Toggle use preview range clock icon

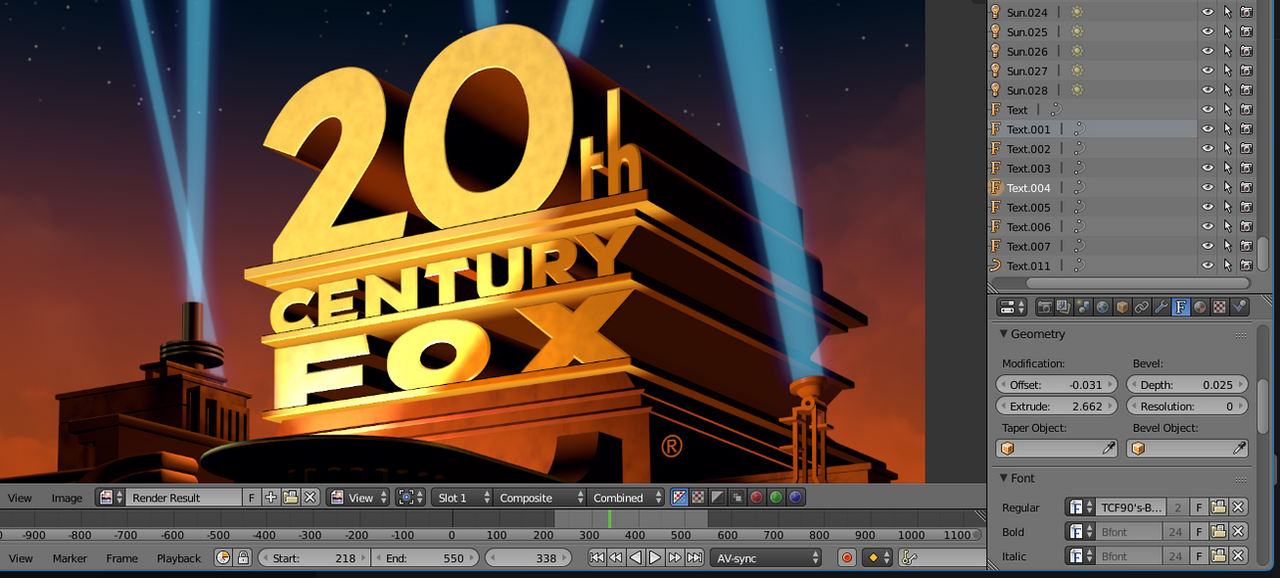(223, 558)
